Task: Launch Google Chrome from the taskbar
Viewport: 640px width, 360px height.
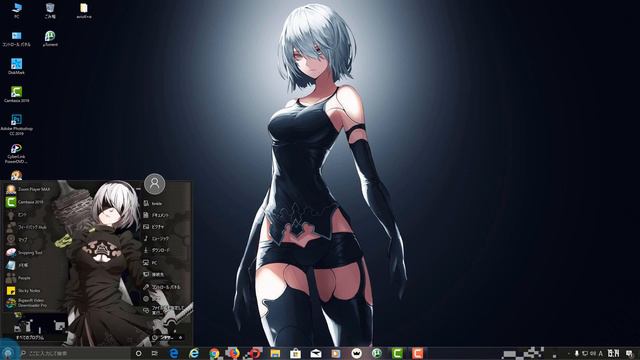Action: pyautogui.click(x=214, y=353)
